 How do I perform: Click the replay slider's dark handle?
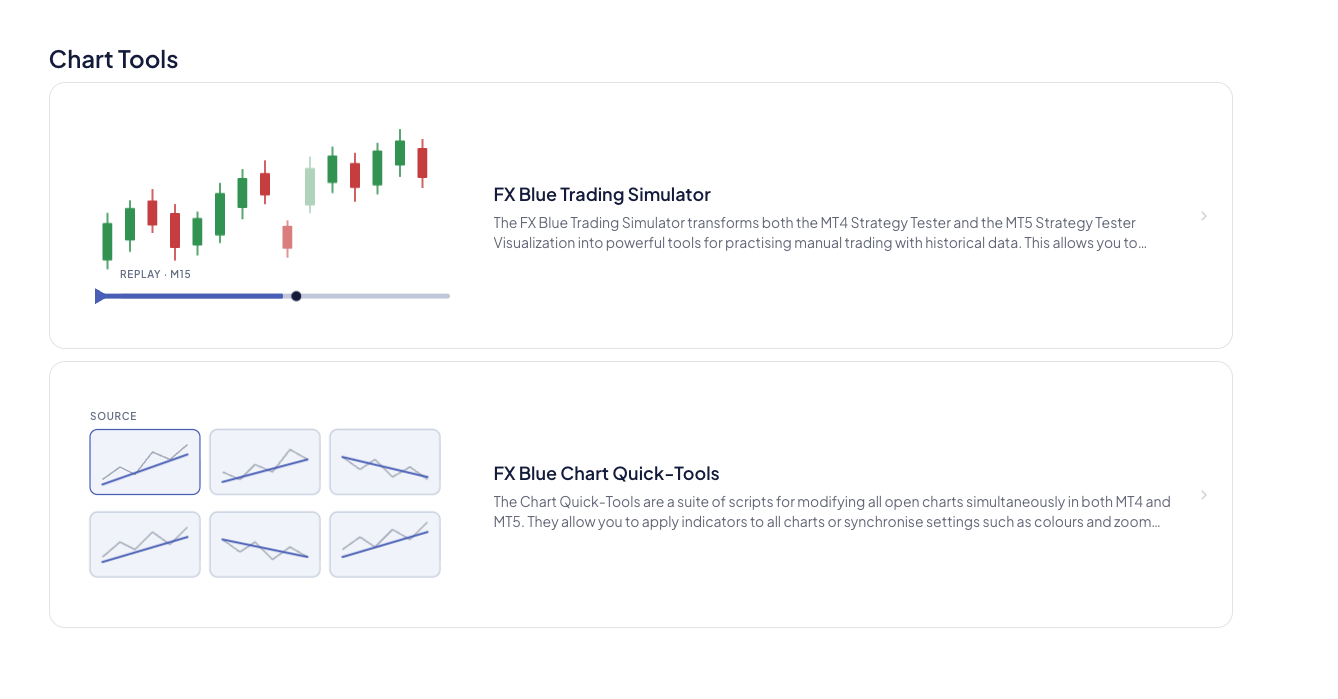click(x=296, y=296)
